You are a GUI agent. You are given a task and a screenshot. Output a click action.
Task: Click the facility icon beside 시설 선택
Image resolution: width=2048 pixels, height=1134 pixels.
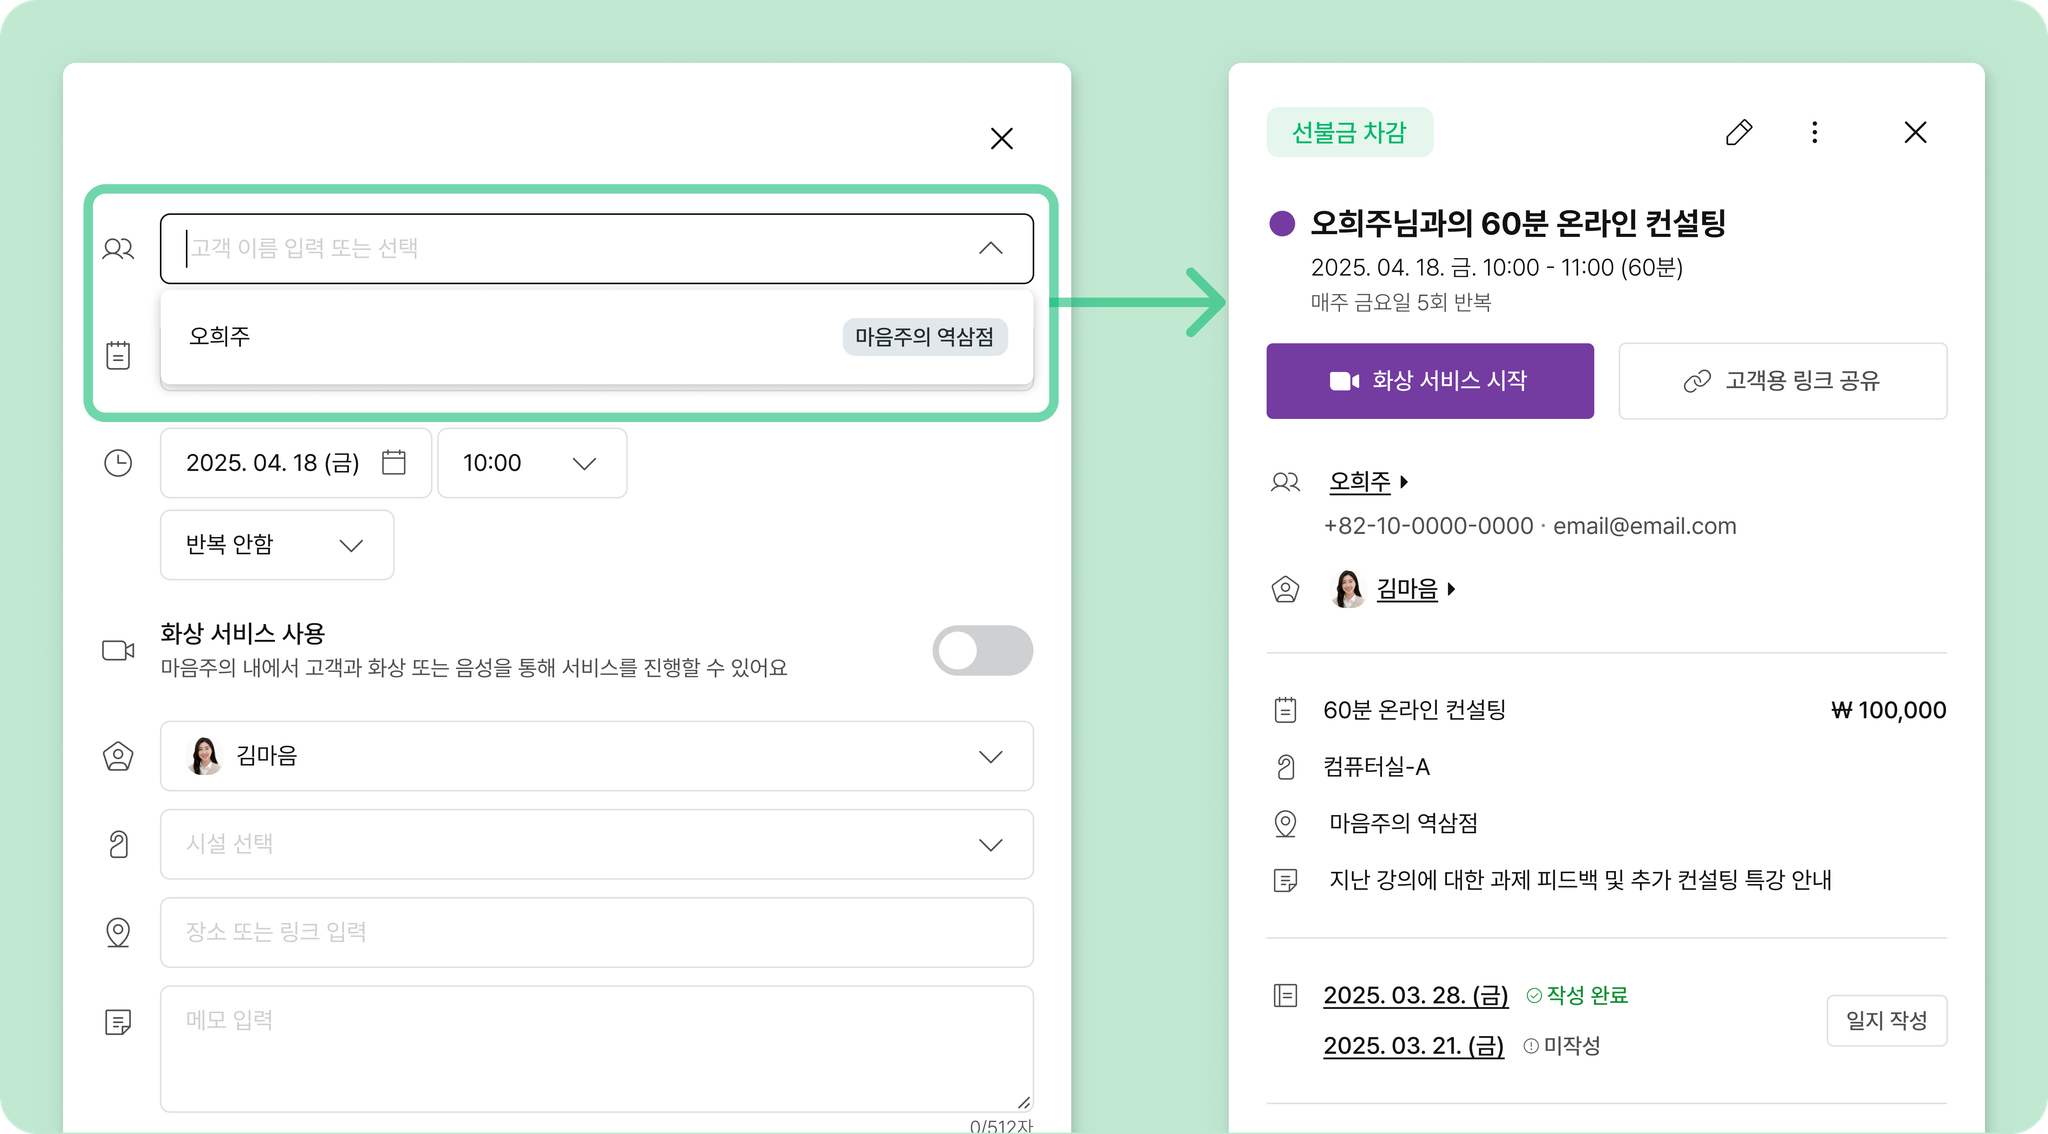118,845
